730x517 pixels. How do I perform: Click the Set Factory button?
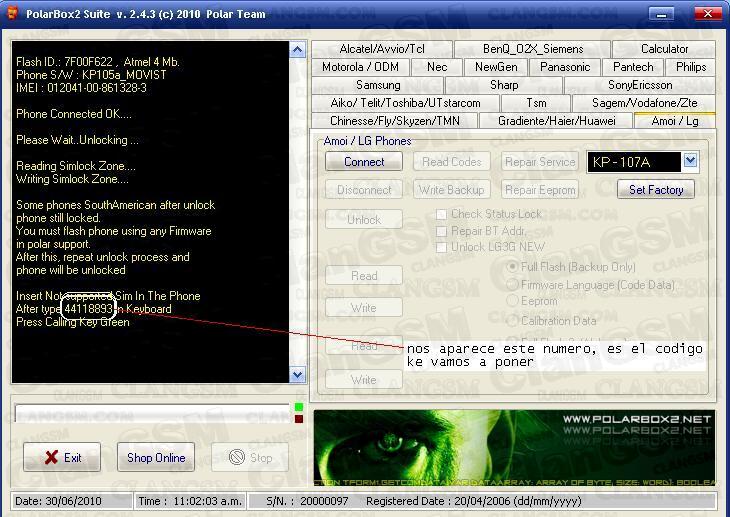pyautogui.click(x=656, y=190)
